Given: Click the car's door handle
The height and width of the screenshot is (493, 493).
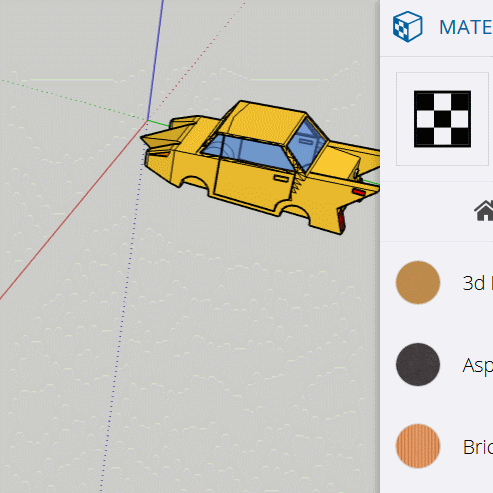Looking at the screenshot, I should pyautogui.click(x=281, y=178).
